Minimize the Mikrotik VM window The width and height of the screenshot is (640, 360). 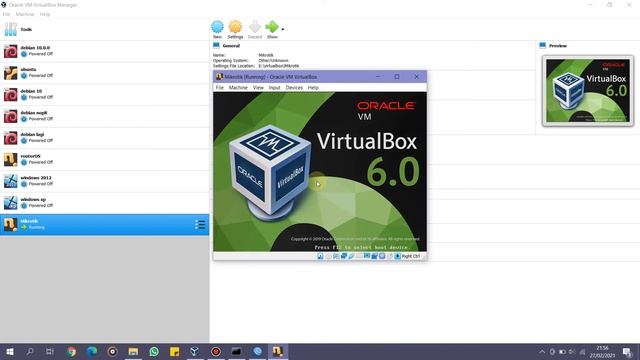coord(378,77)
